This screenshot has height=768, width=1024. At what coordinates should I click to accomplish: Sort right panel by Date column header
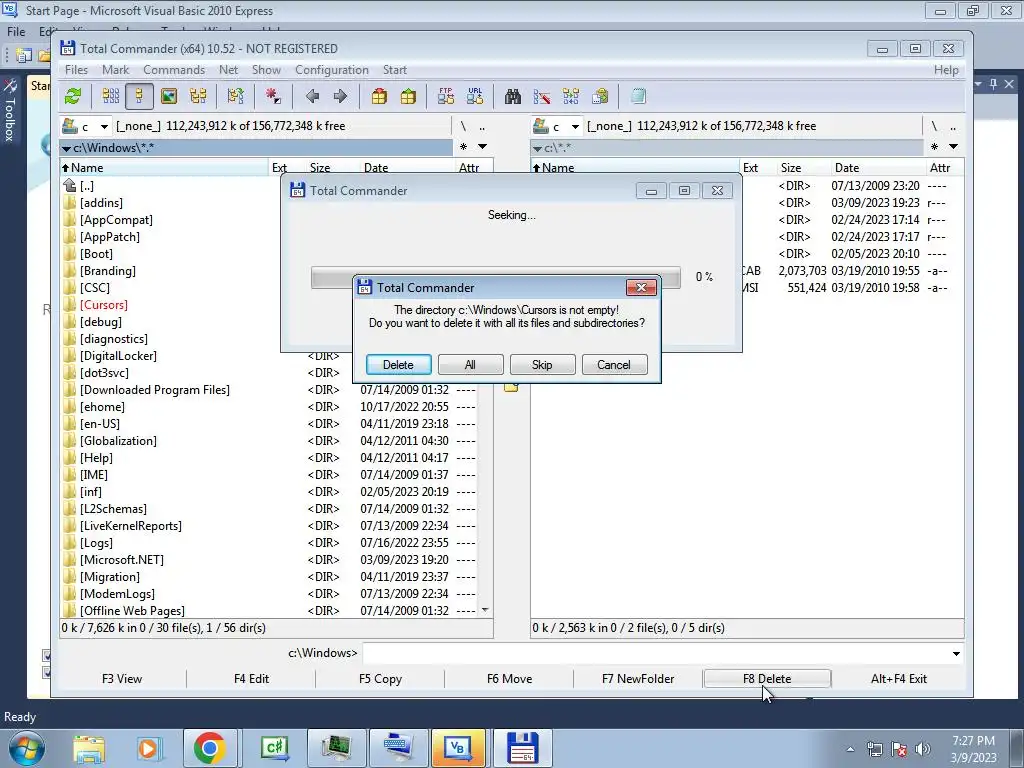[878, 168]
